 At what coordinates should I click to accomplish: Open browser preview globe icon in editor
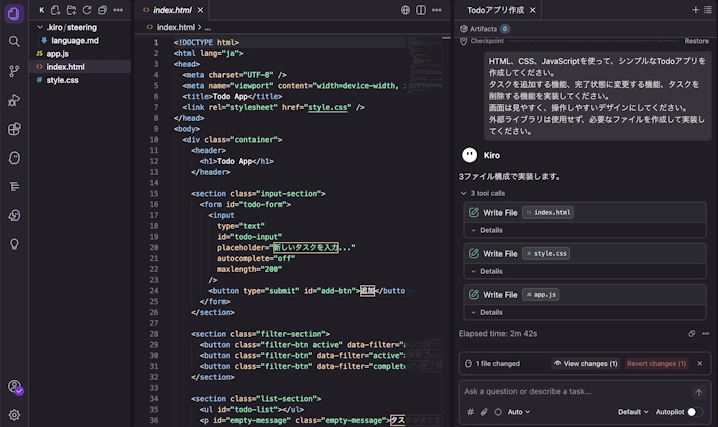405,10
